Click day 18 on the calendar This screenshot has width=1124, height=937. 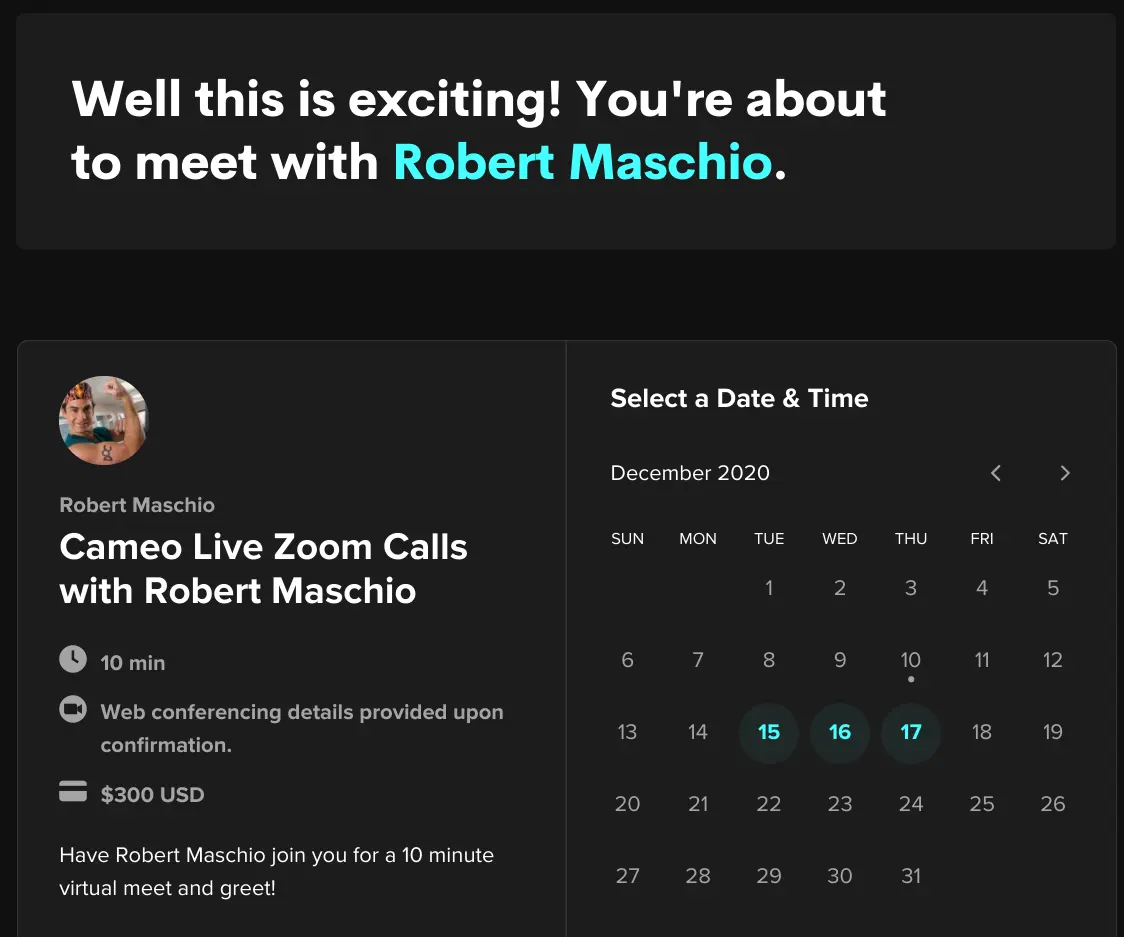click(x=981, y=732)
